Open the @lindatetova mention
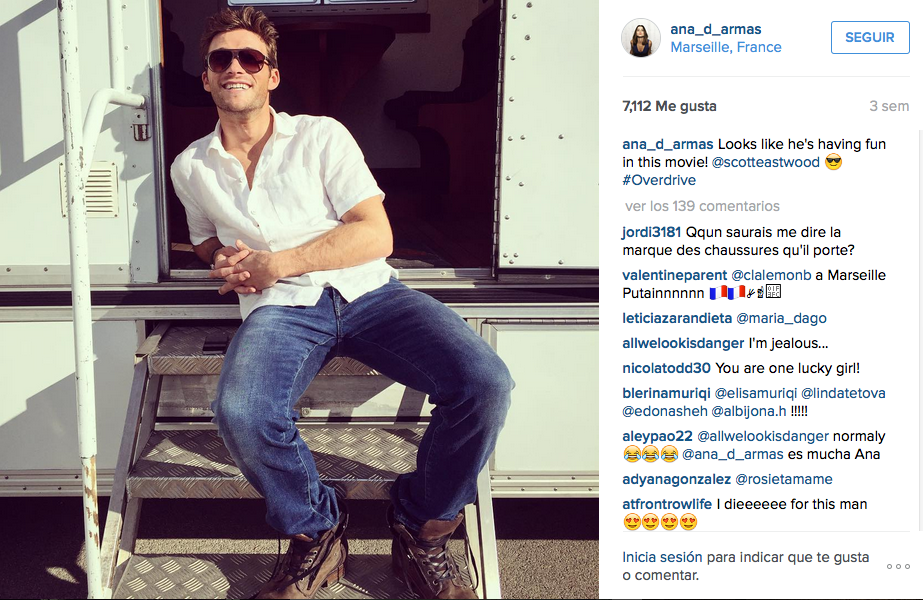923x600 pixels. click(843, 393)
